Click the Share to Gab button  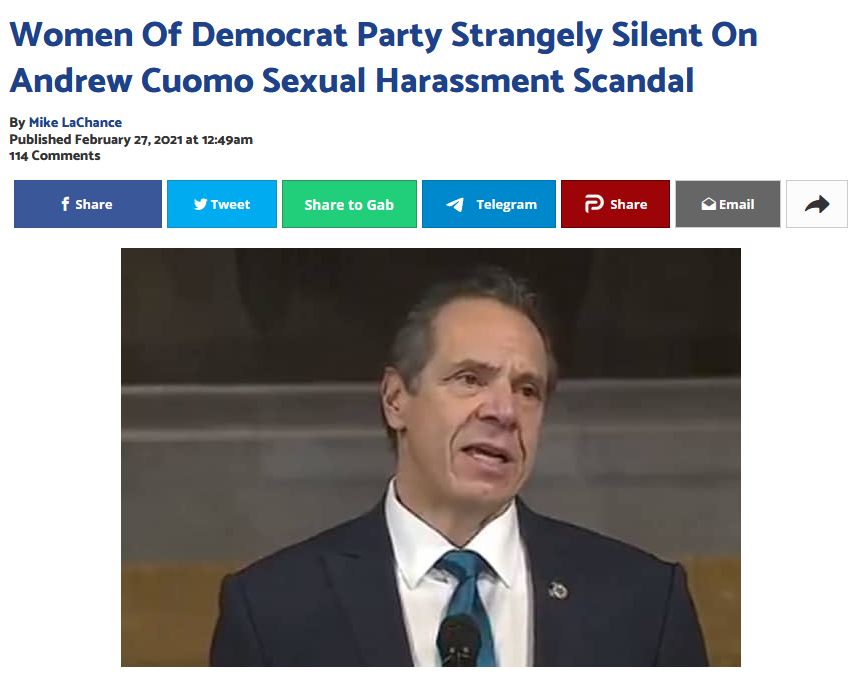[x=349, y=204]
